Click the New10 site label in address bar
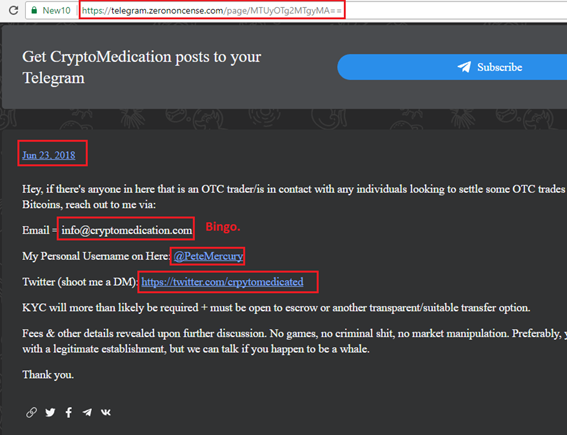 (x=56, y=10)
